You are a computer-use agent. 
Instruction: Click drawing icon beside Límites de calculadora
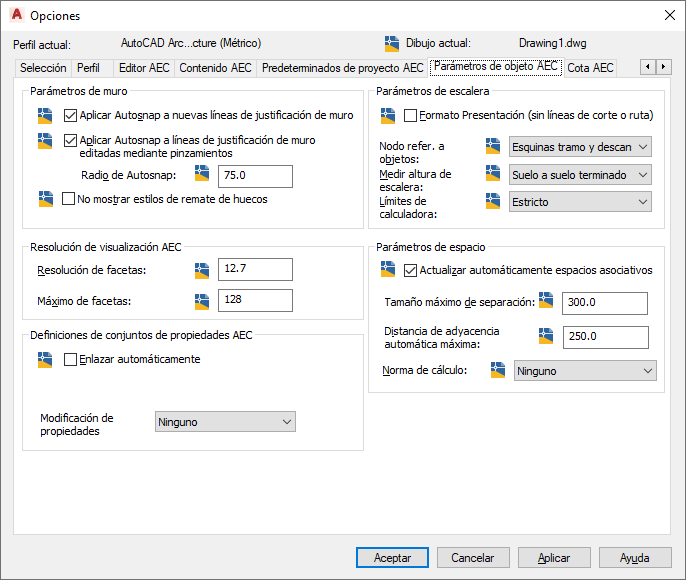pyautogui.click(x=493, y=201)
